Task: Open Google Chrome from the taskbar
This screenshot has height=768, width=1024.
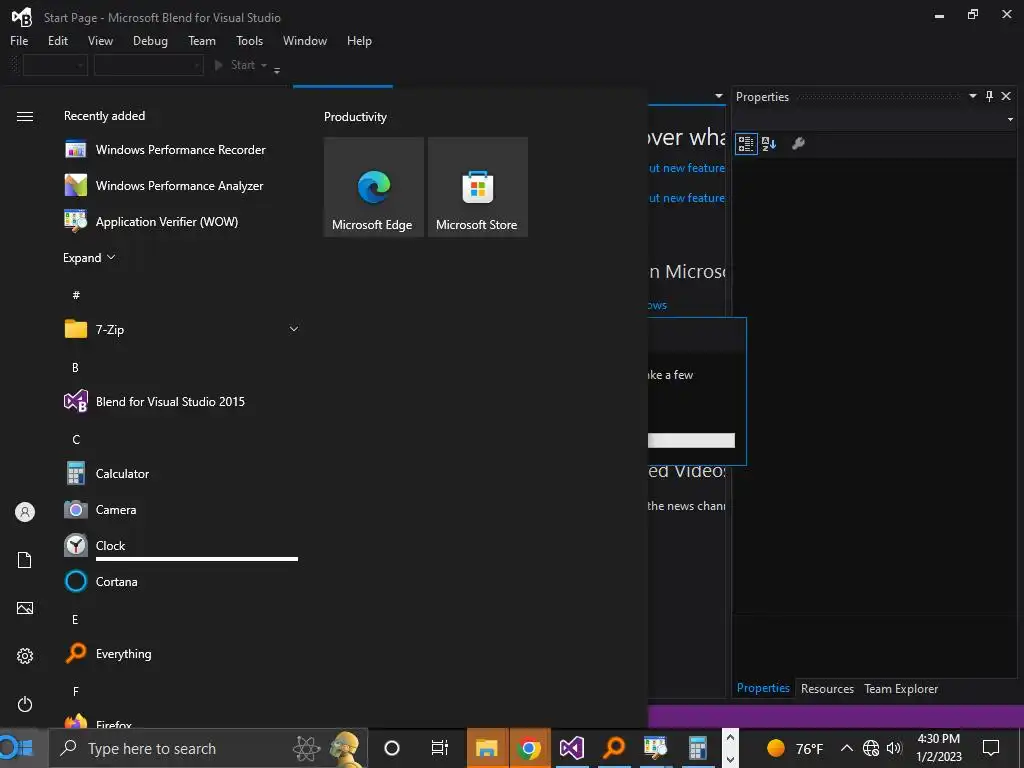Action: click(x=529, y=748)
